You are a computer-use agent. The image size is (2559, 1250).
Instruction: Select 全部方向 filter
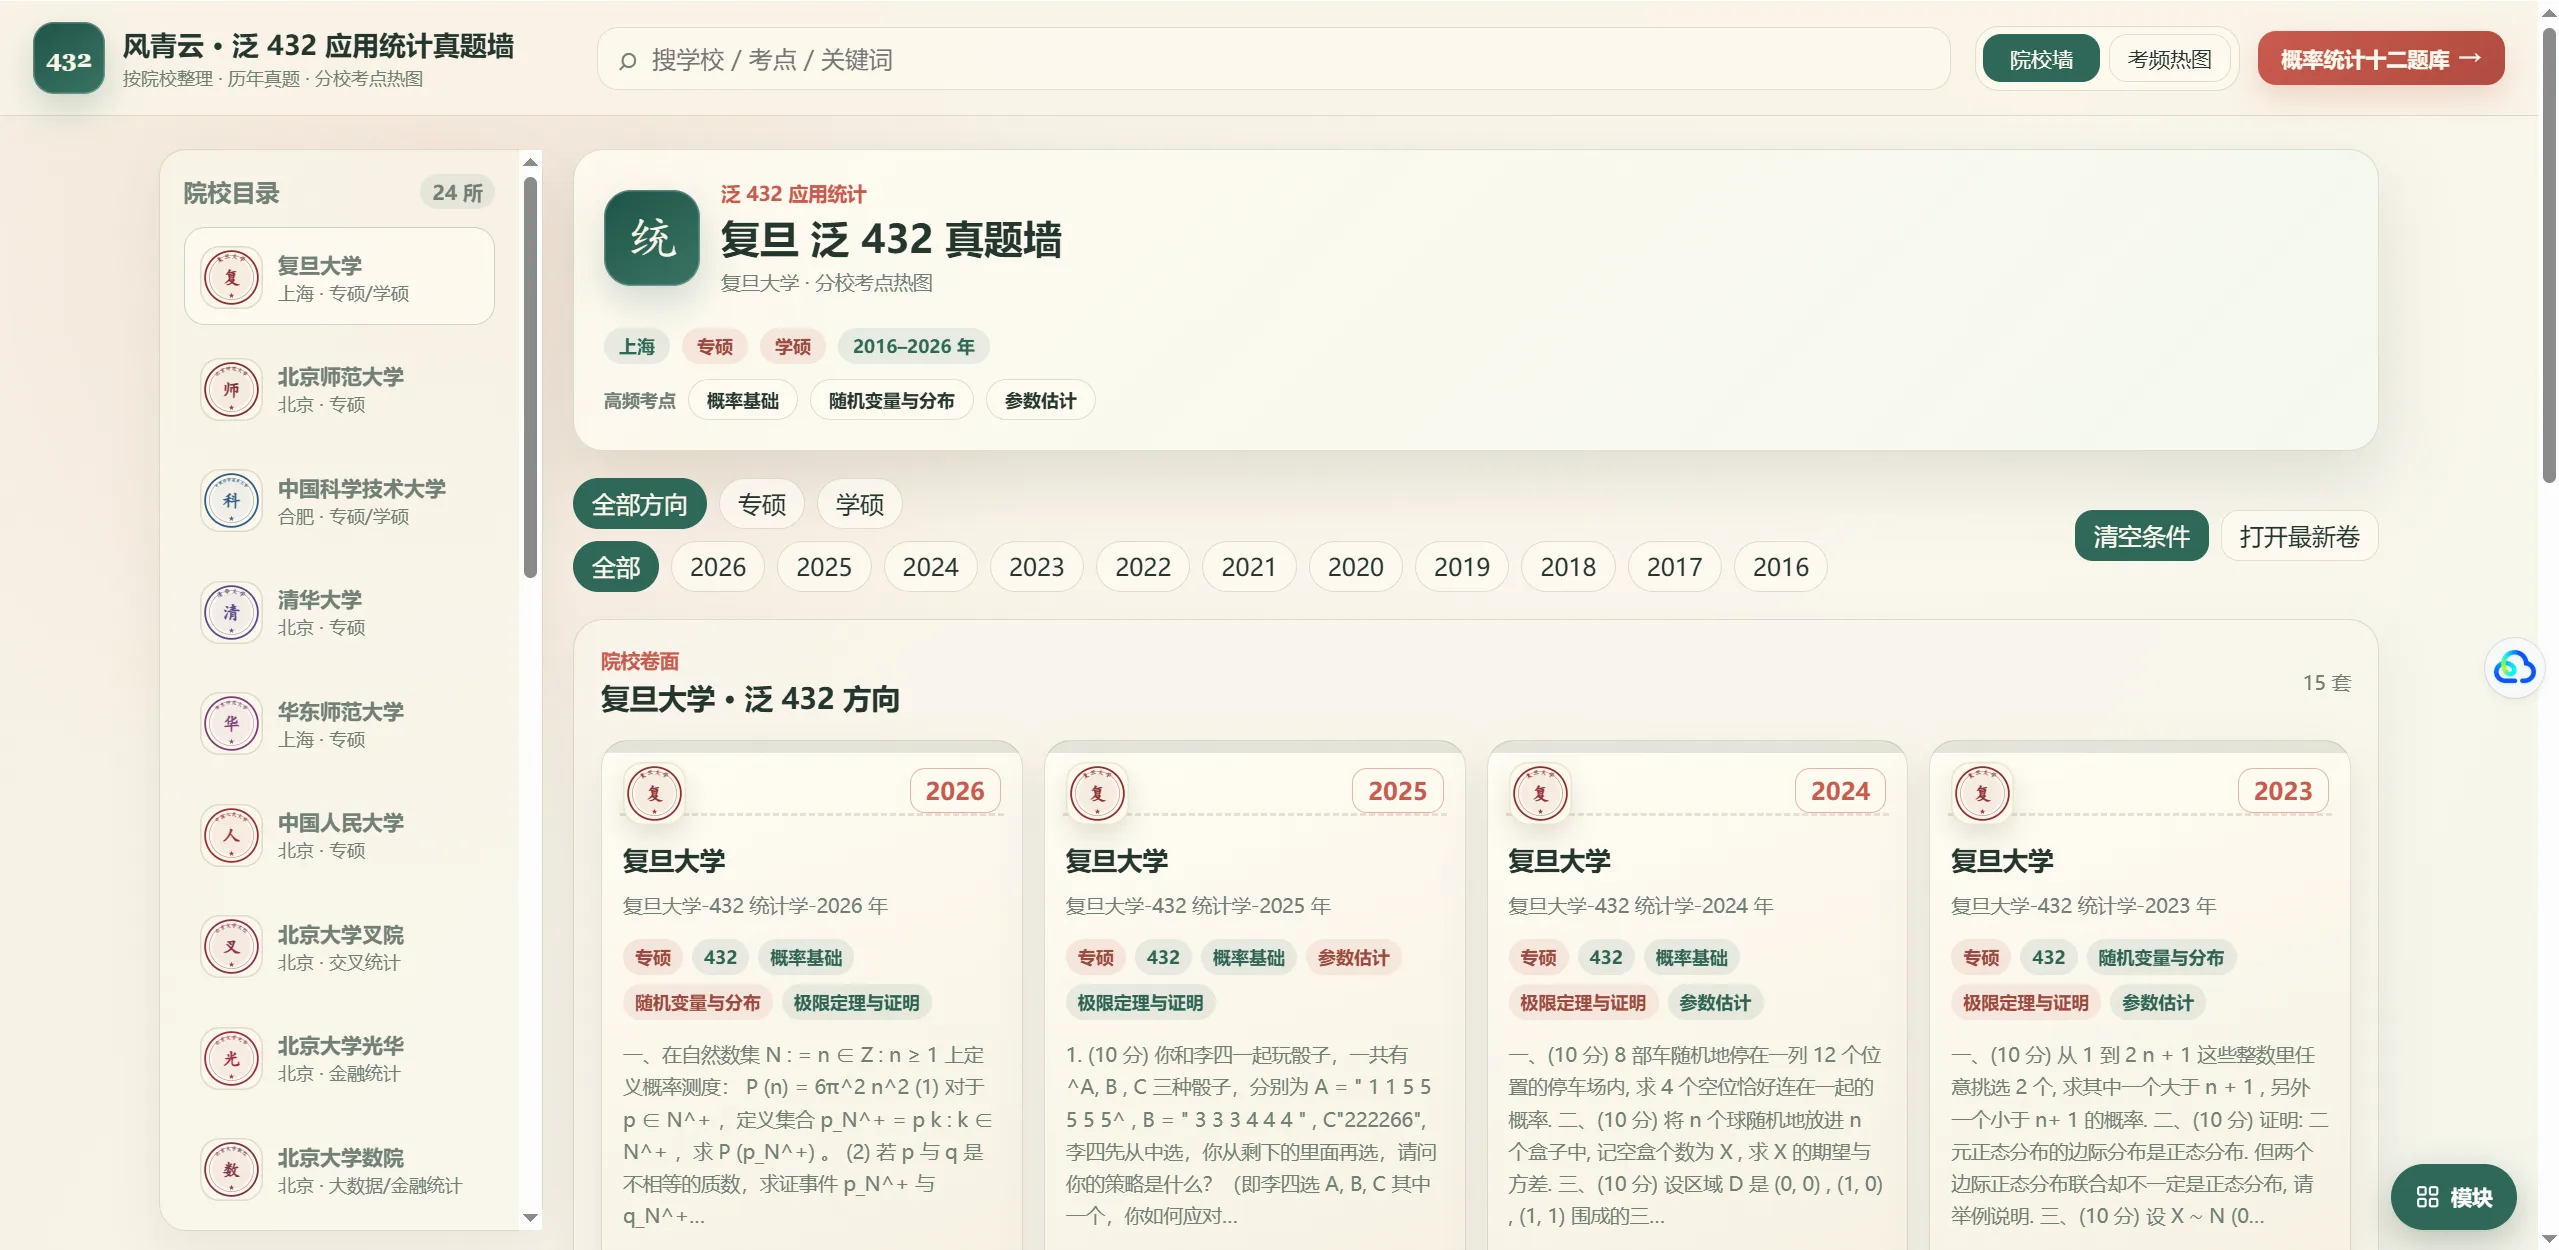point(640,505)
